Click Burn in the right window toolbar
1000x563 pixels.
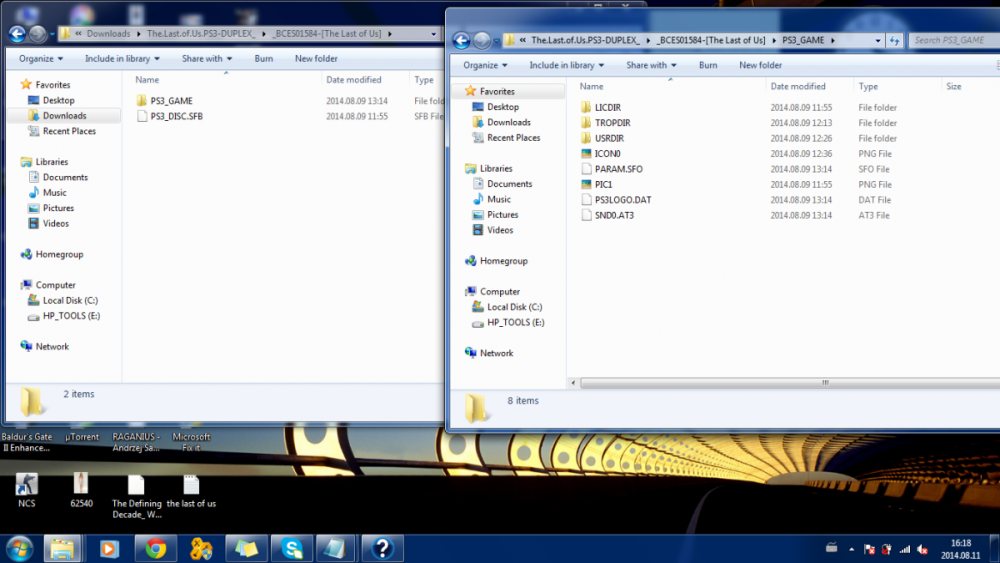click(708, 65)
